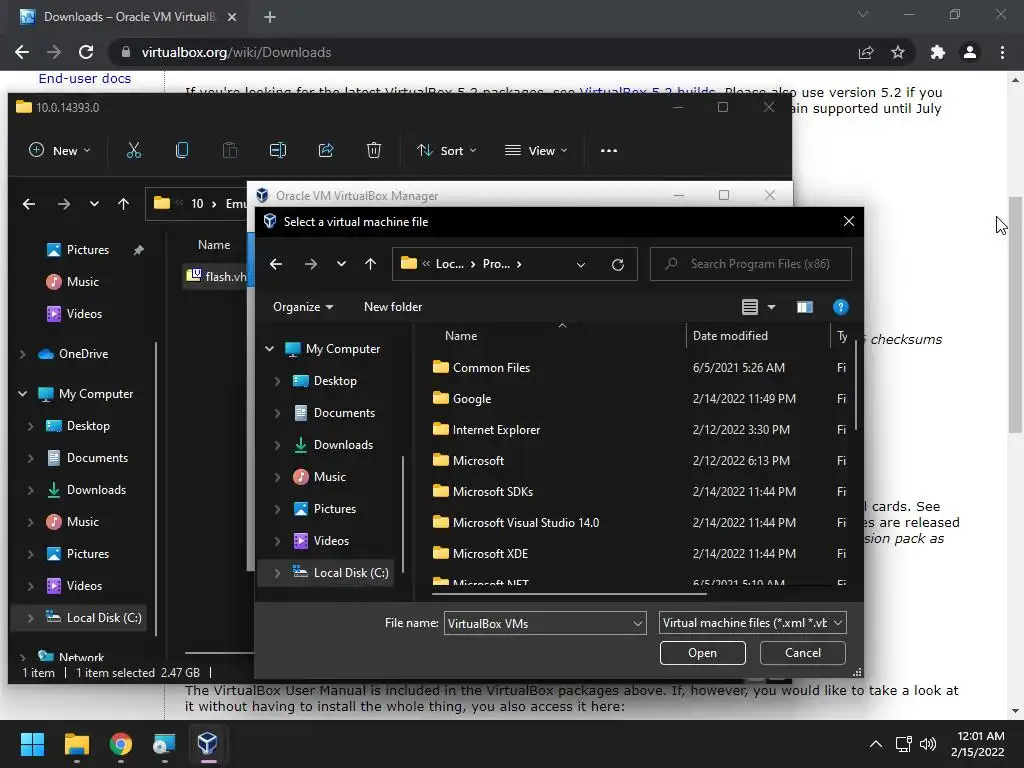Viewport: 1024px width, 768px height.
Task: Click the Delete trash icon in File Explorer
Action: tap(374, 151)
